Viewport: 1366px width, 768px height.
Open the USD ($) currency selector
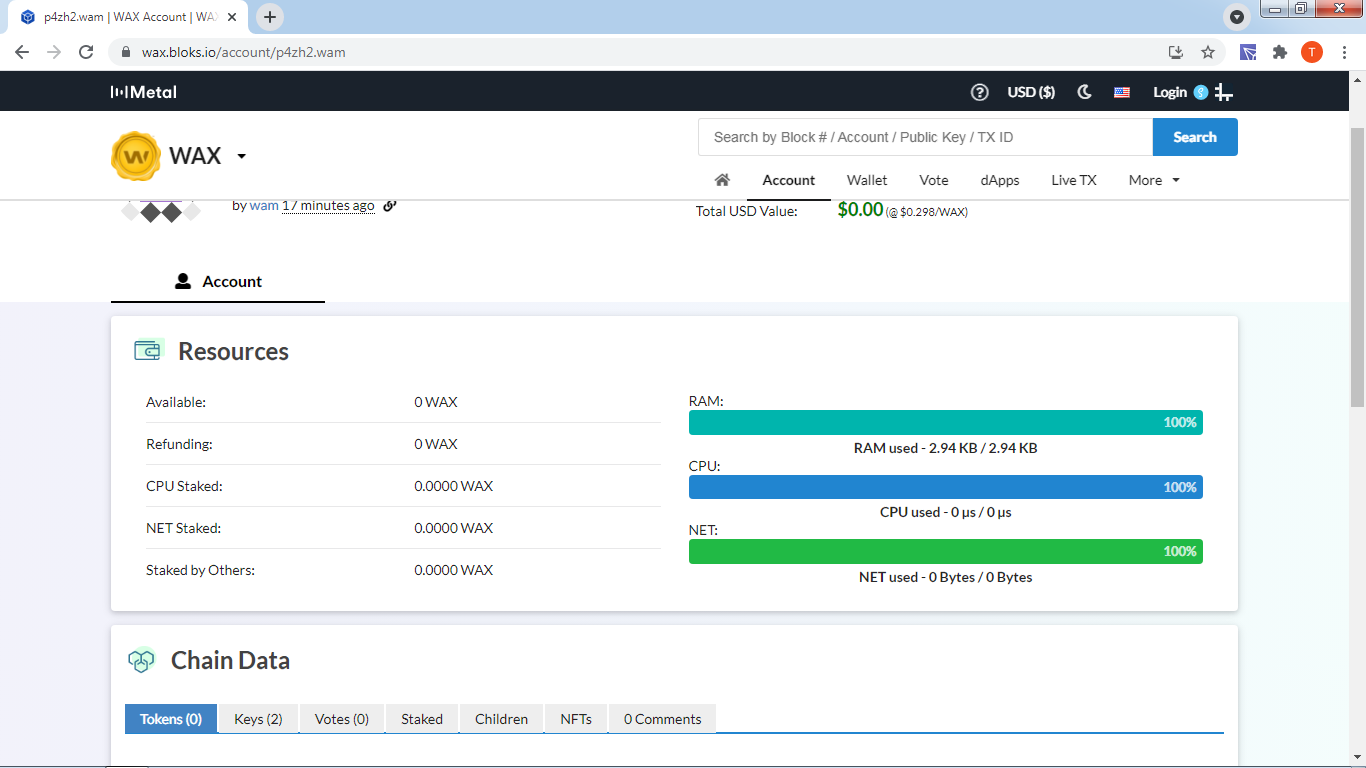coord(1031,92)
